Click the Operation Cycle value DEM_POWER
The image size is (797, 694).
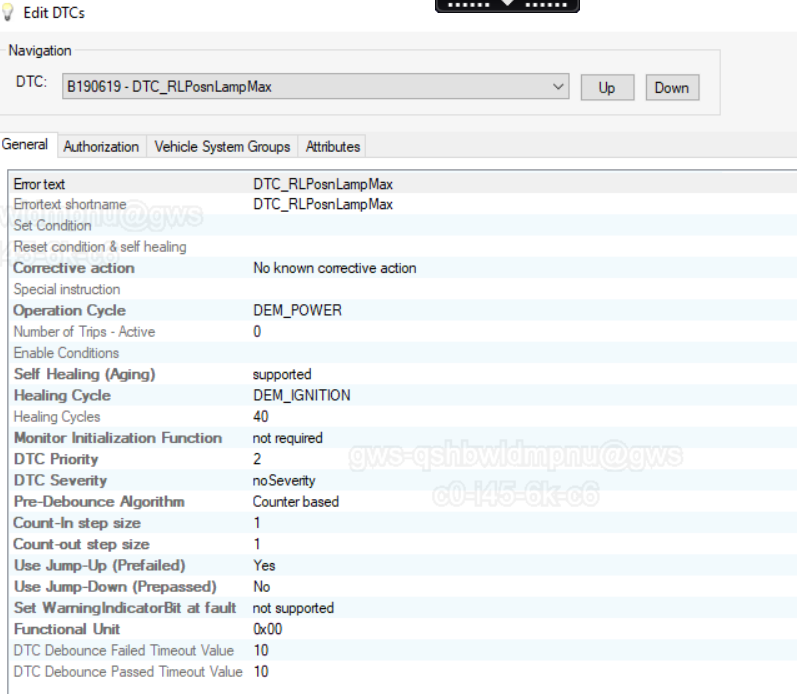[x=297, y=310]
